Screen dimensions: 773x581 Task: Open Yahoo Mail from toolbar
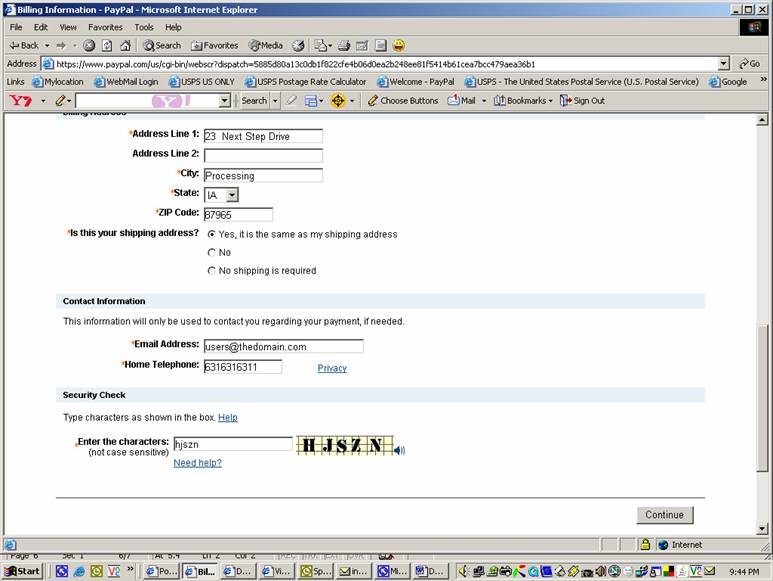(461, 101)
